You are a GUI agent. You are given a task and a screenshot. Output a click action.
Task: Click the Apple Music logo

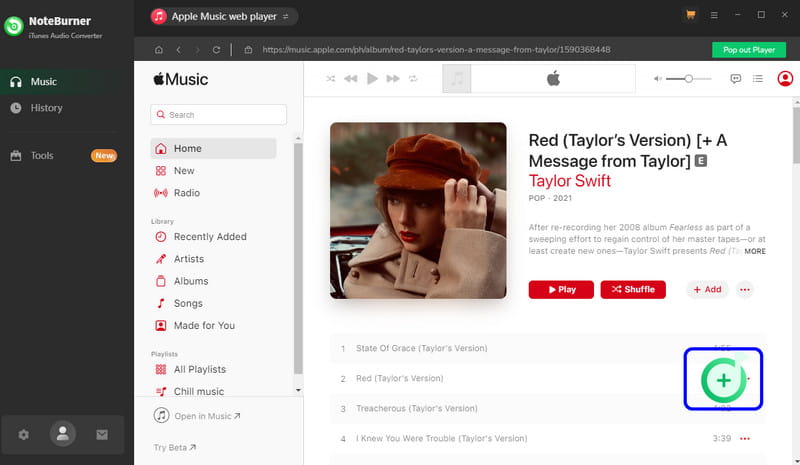(x=181, y=80)
